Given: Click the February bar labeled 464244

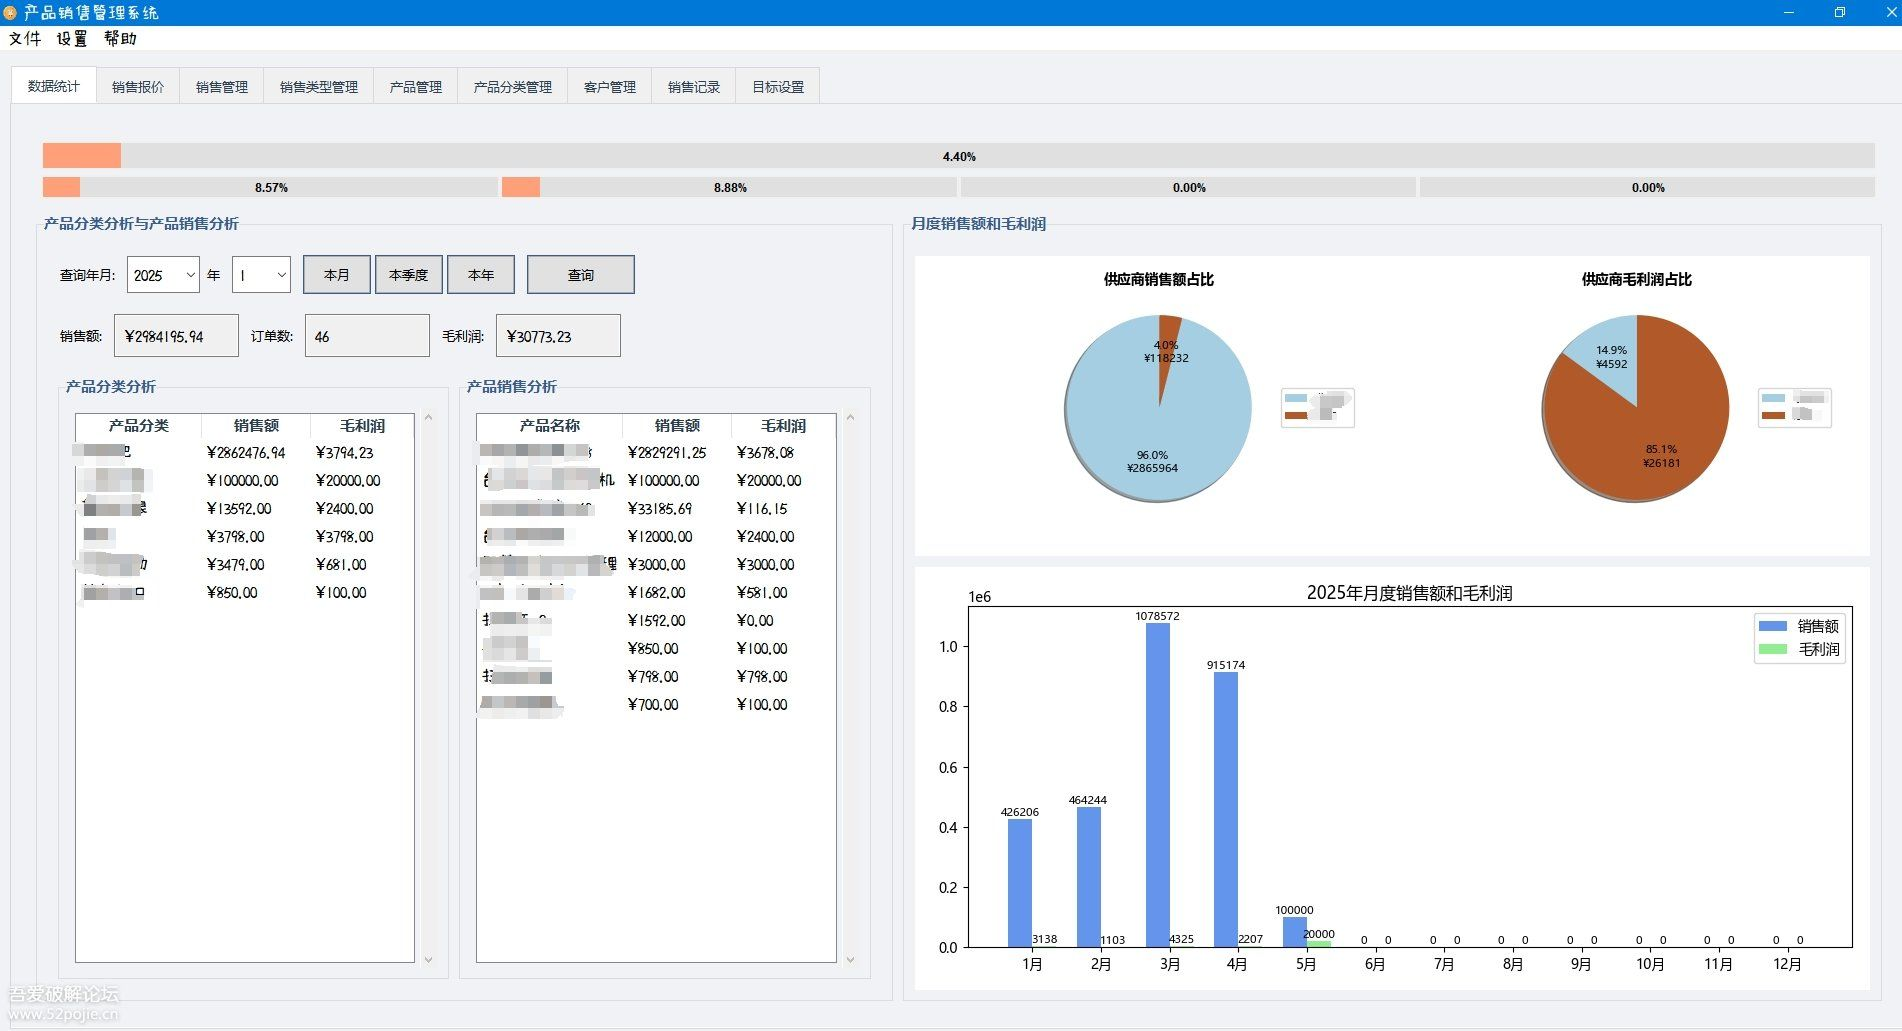Looking at the screenshot, I should [x=1089, y=877].
